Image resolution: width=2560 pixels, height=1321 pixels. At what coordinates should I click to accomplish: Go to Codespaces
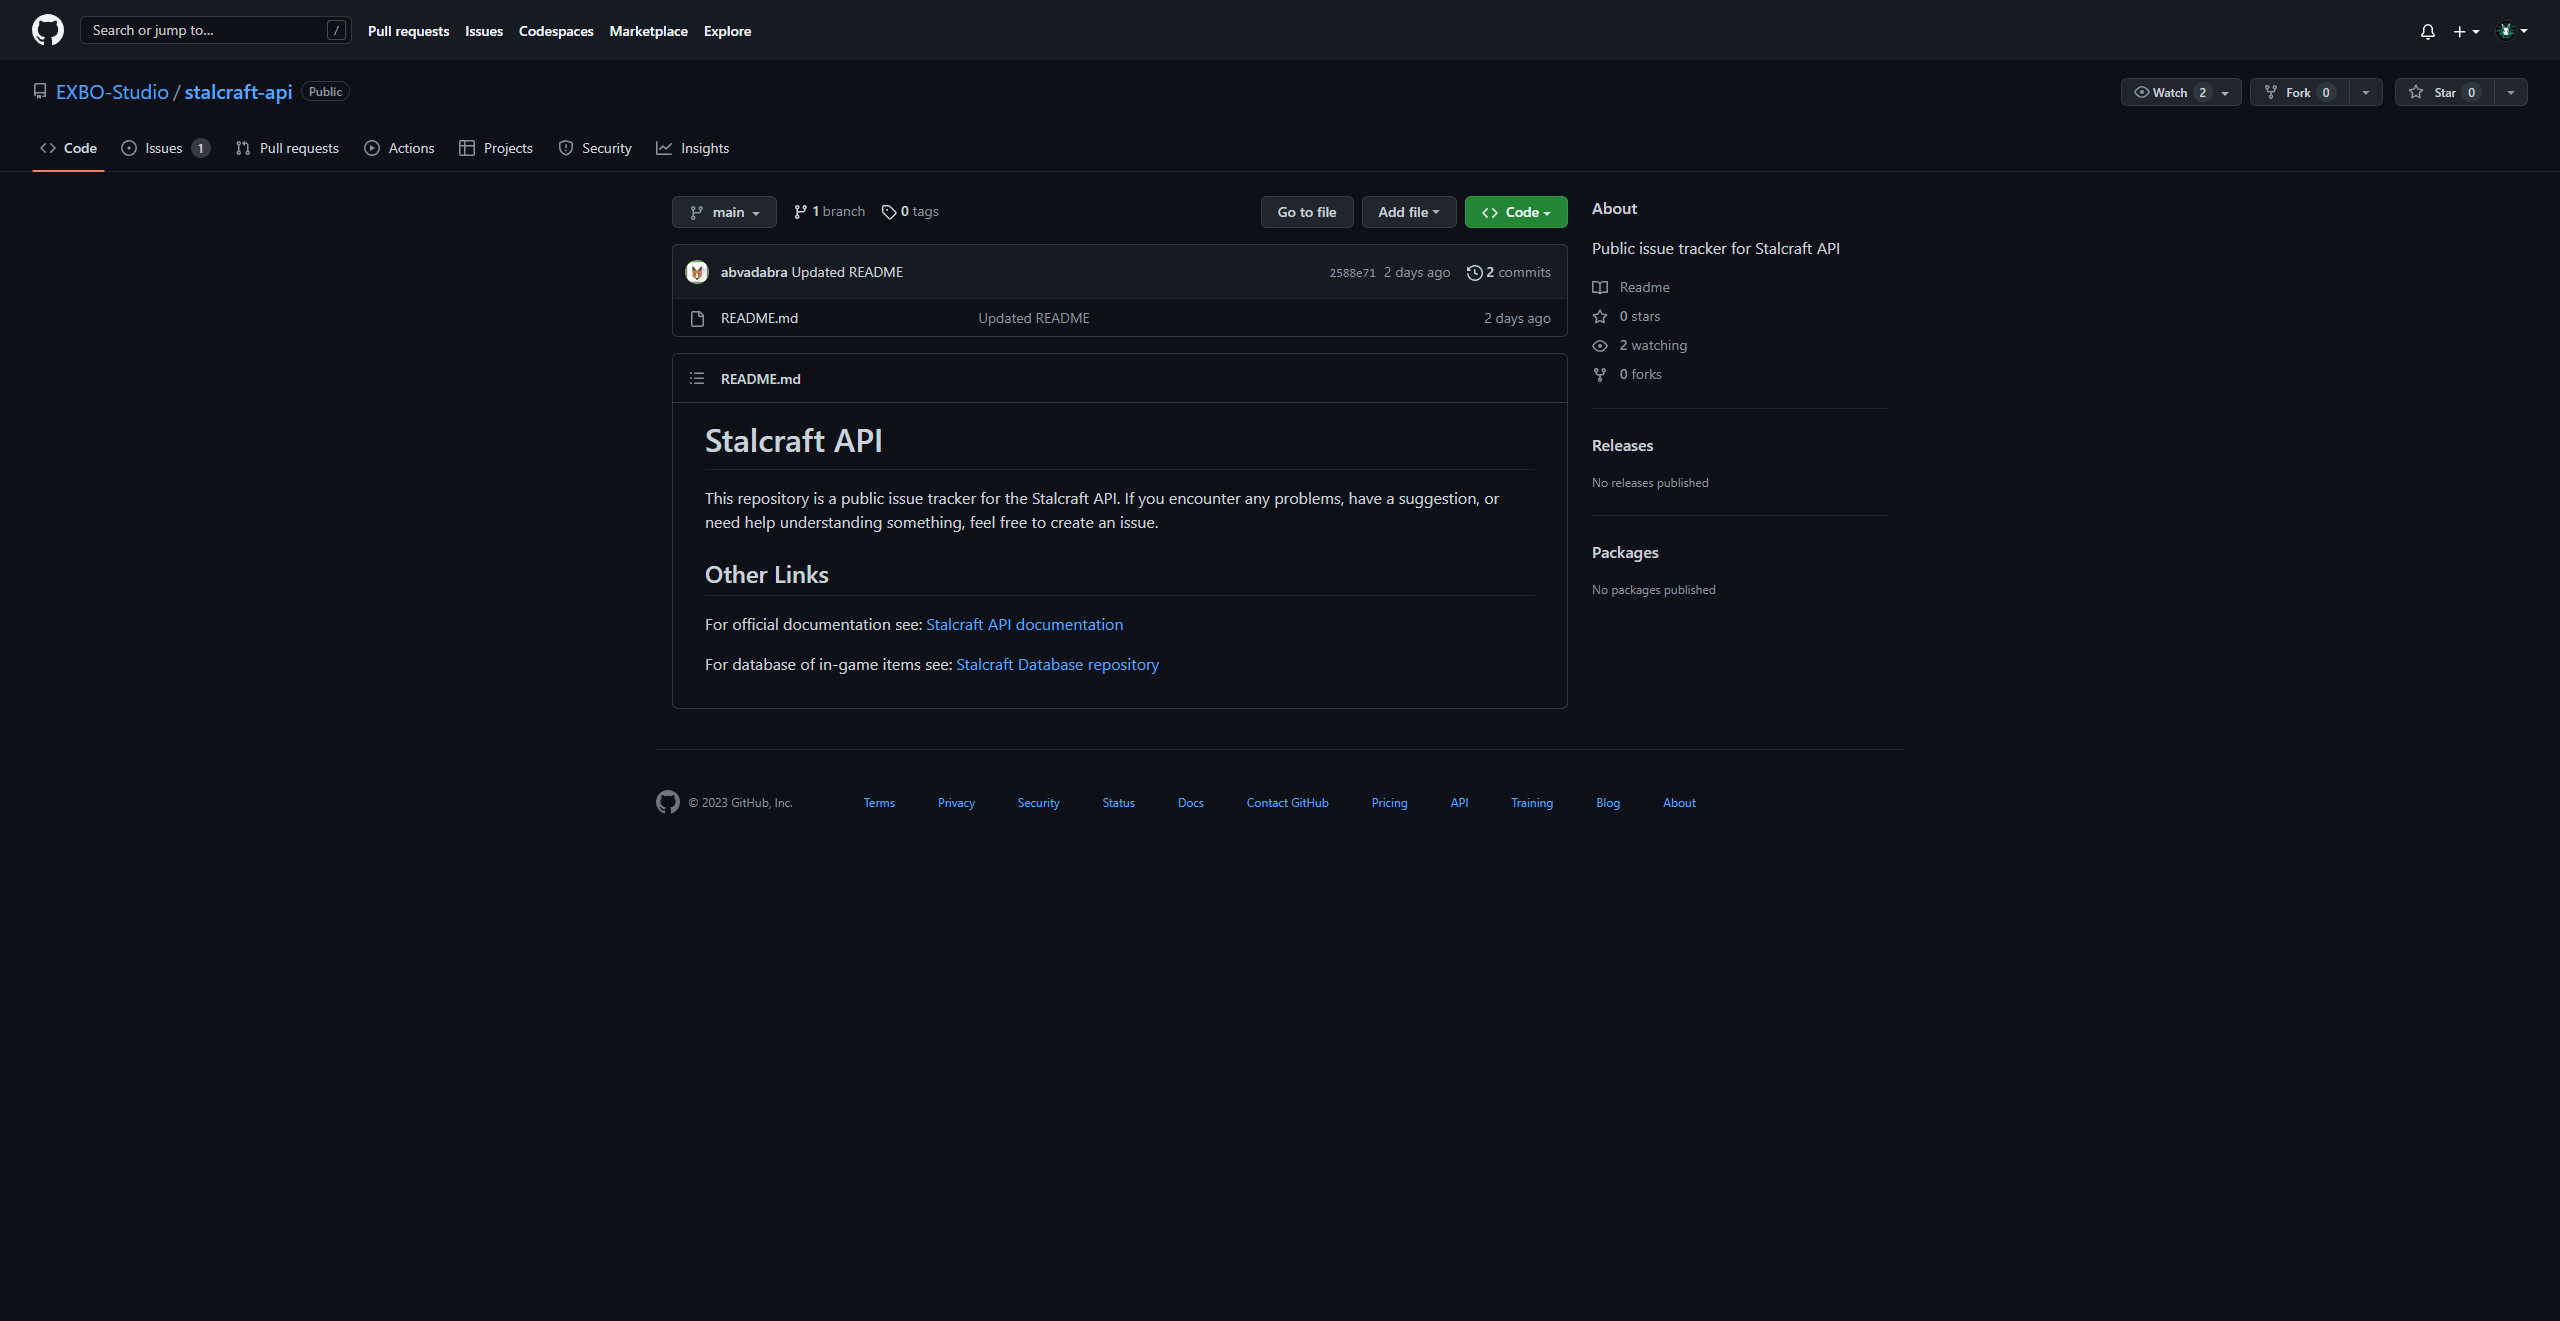556,31
